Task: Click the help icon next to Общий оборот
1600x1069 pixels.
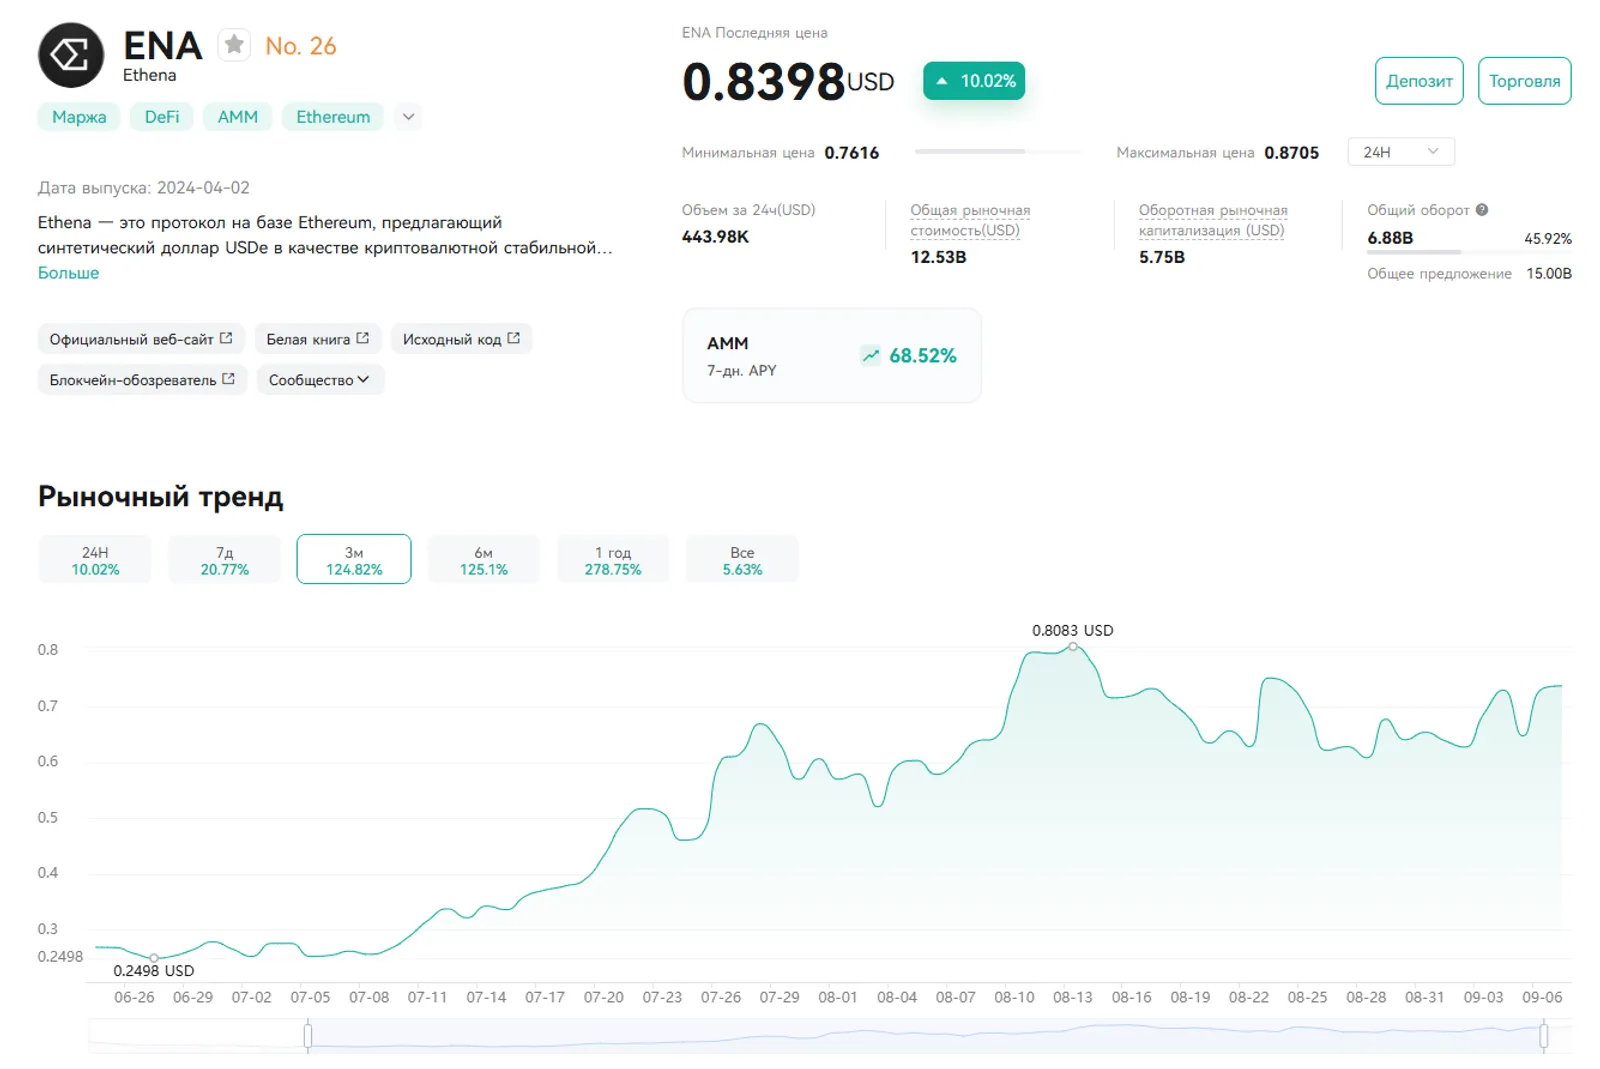Action: pos(1482,210)
